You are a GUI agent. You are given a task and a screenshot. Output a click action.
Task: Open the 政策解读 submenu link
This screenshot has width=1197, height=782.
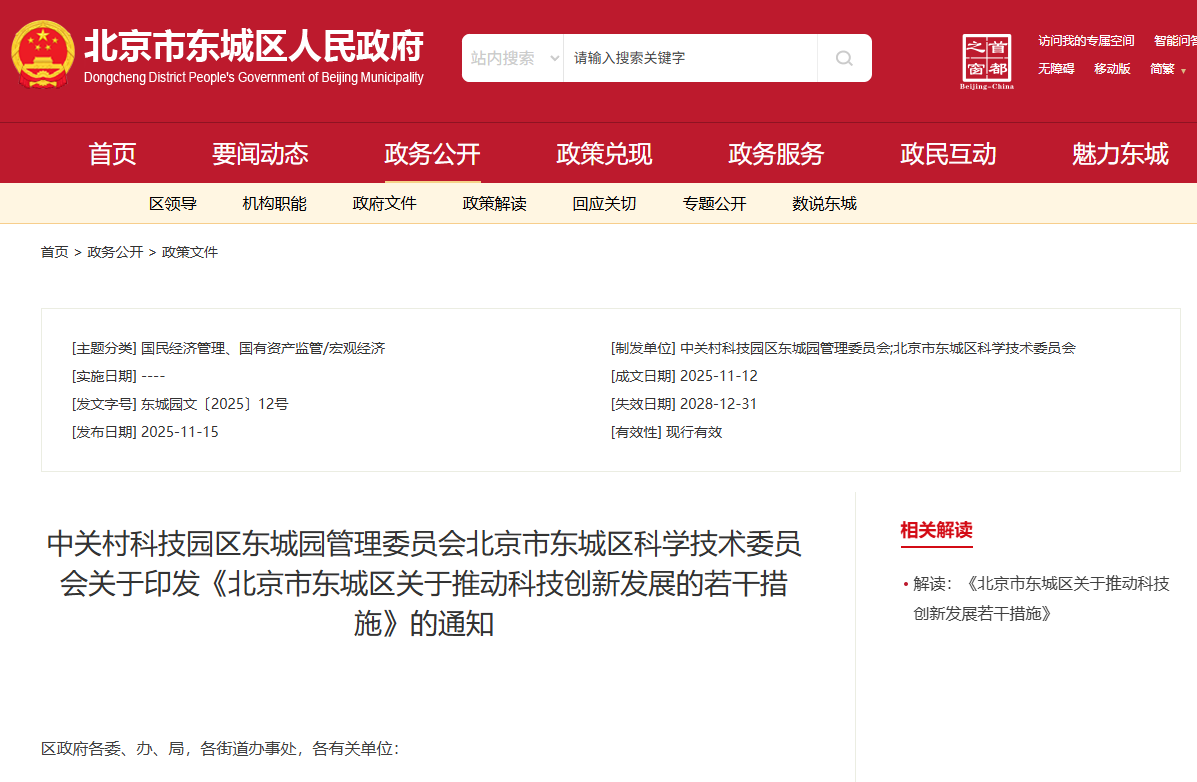click(494, 203)
